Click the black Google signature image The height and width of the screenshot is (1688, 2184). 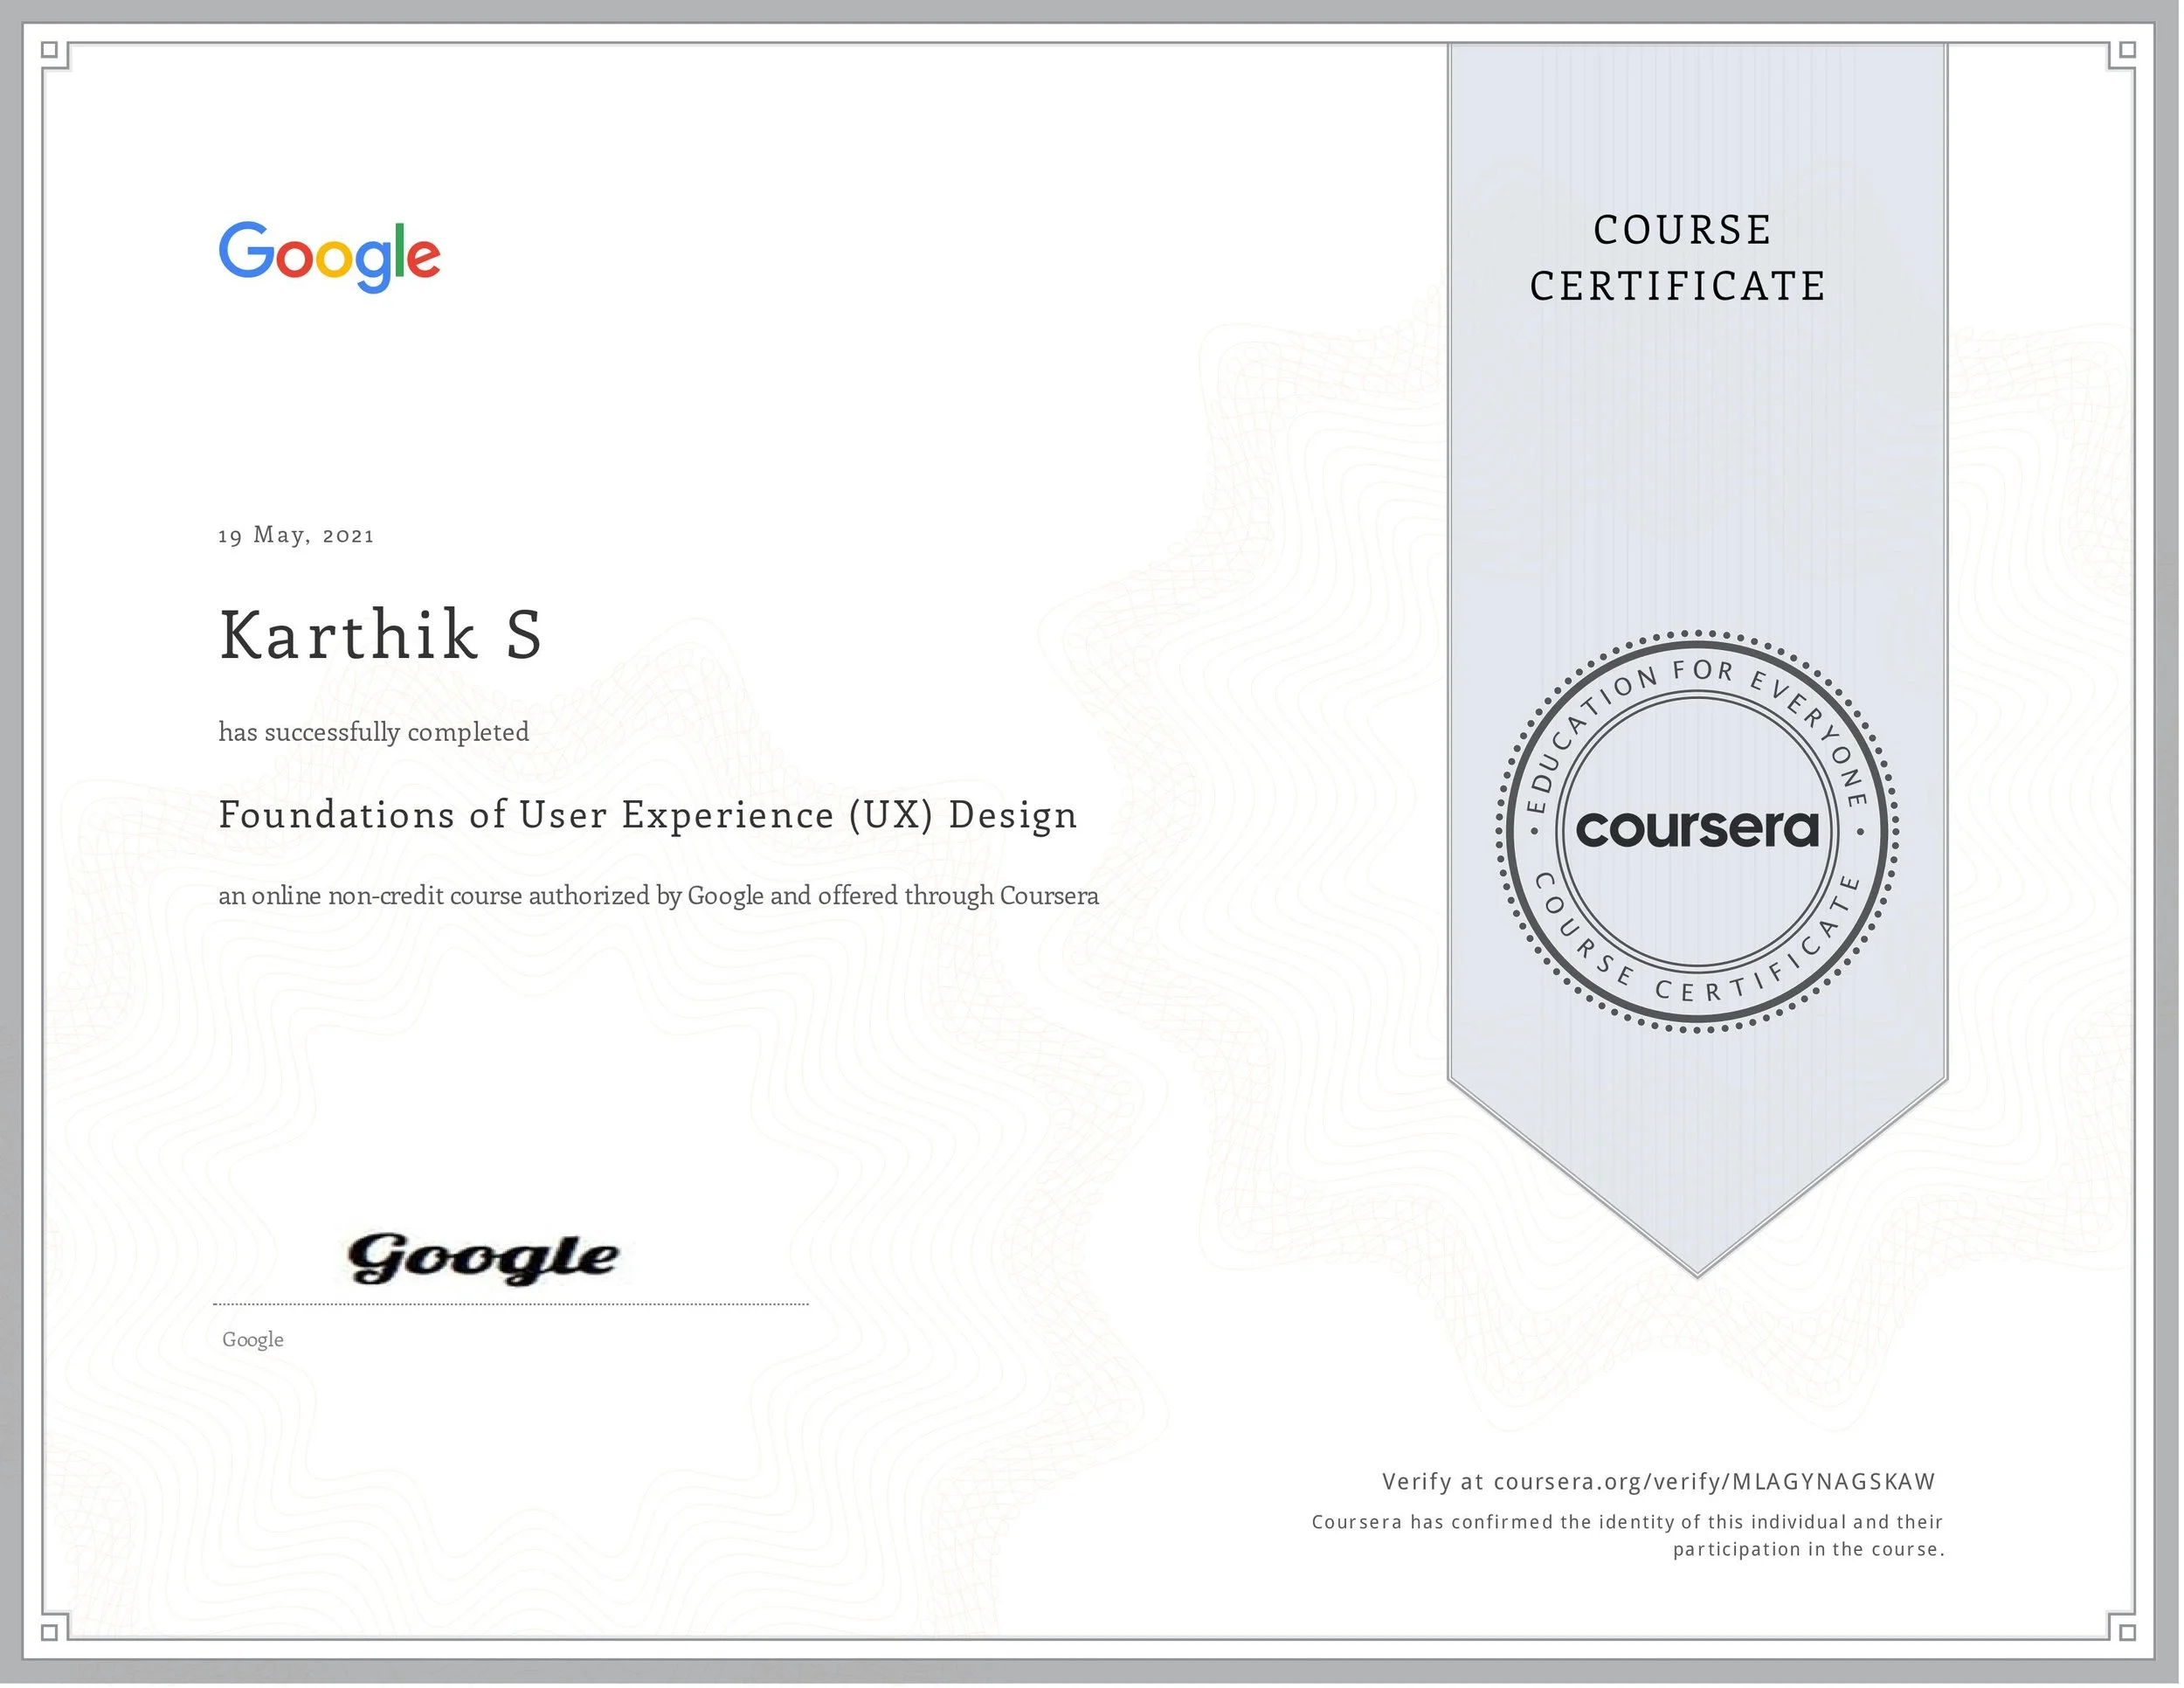[x=483, y=1258]
